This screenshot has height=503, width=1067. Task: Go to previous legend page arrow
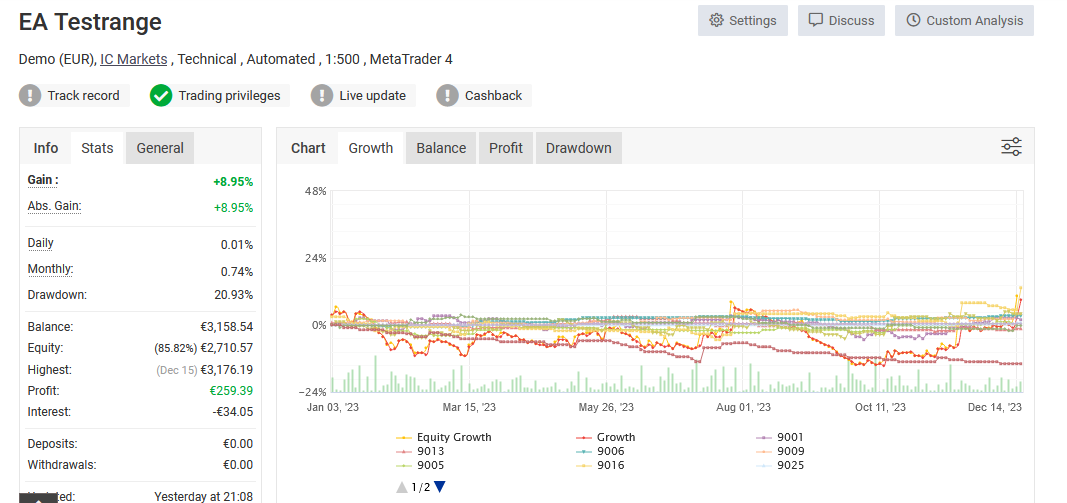click(402, 487)
